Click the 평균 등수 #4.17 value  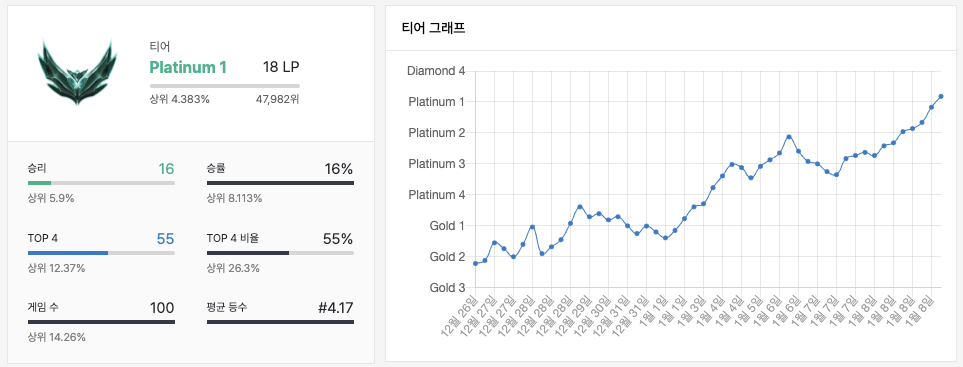coord(335,307)
